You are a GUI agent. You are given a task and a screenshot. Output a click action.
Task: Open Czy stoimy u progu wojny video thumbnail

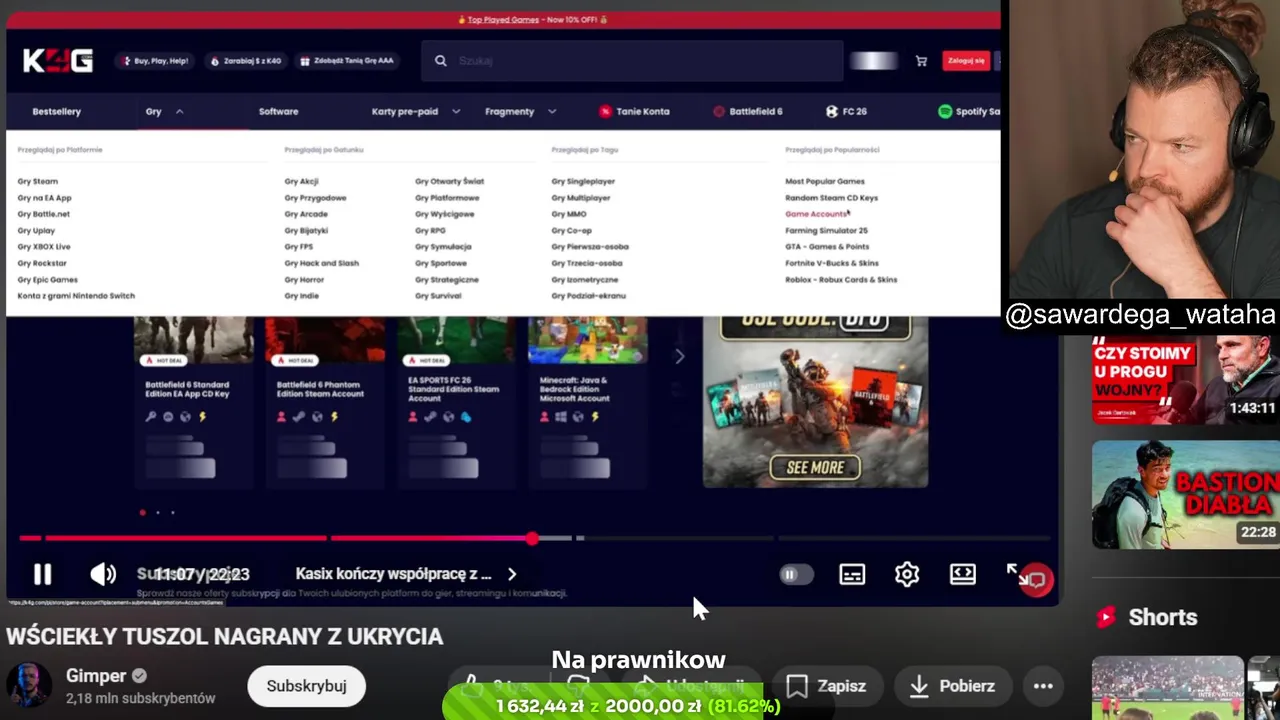pyautogui.click(x=1185, y=379)
